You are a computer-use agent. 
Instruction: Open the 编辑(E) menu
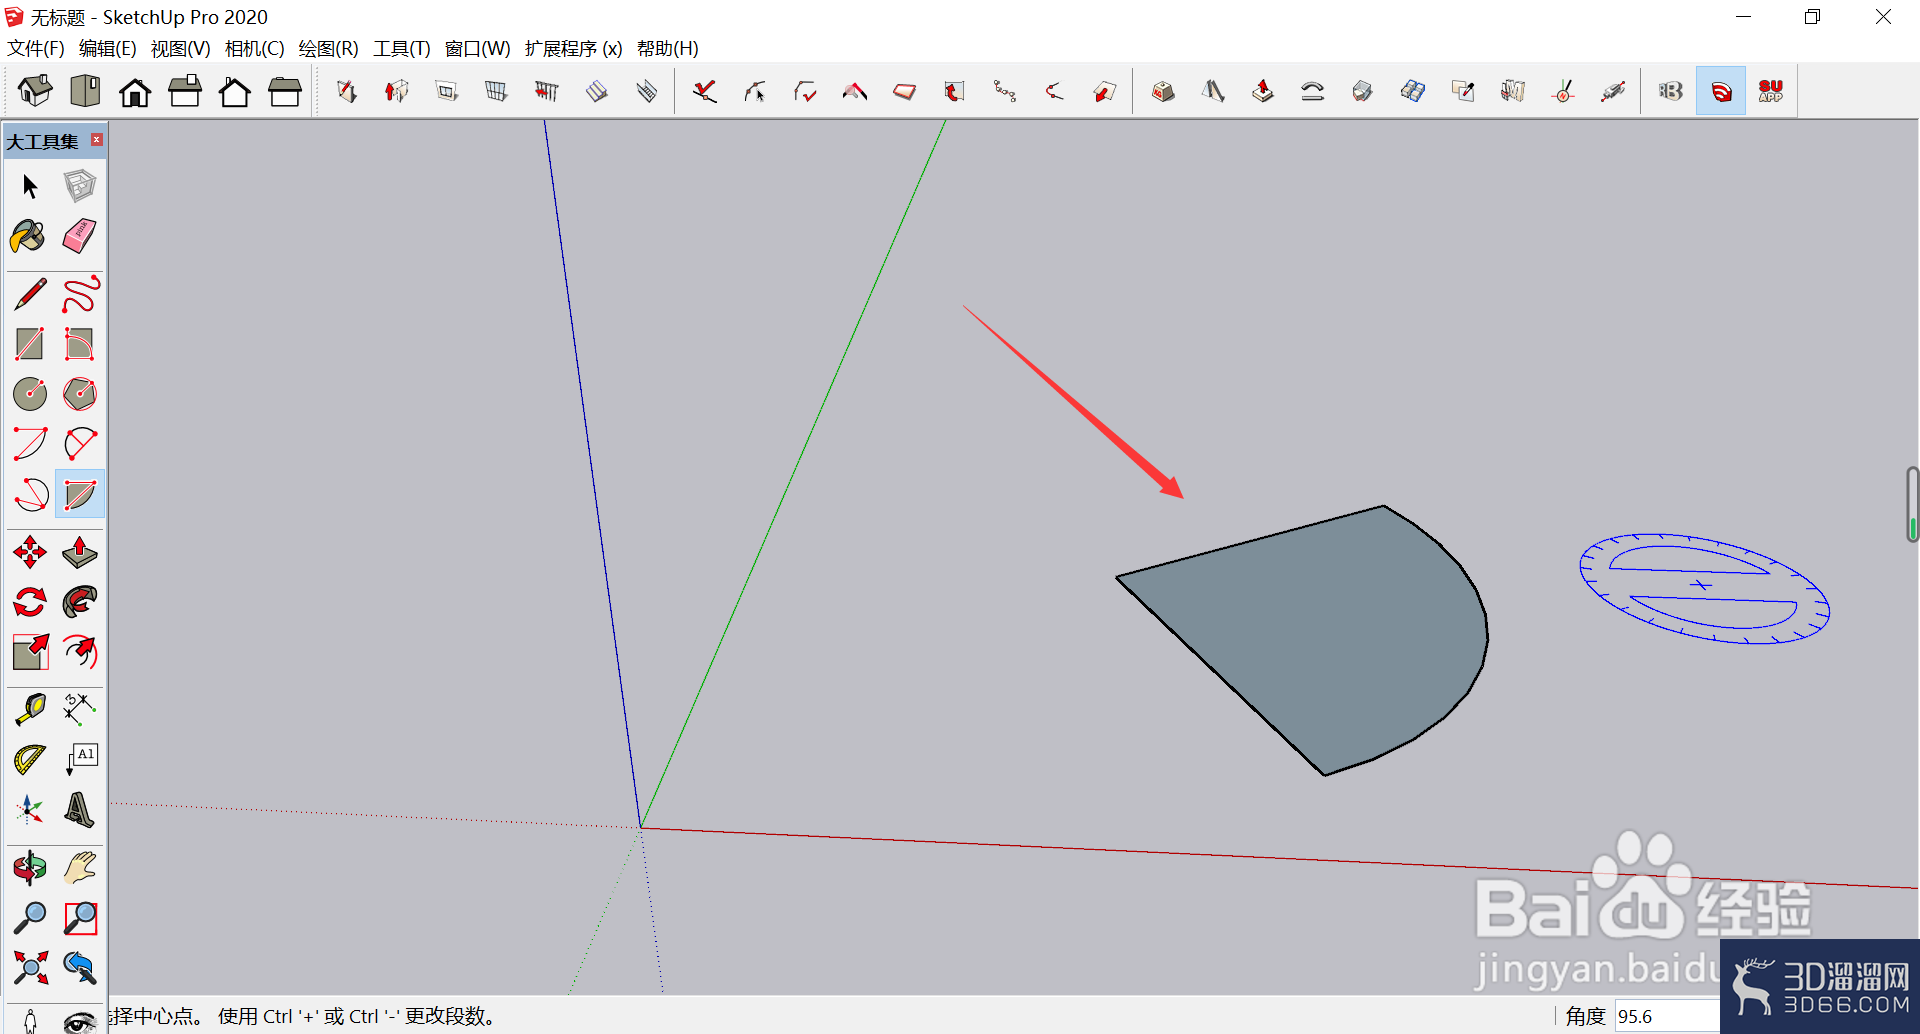108,48
